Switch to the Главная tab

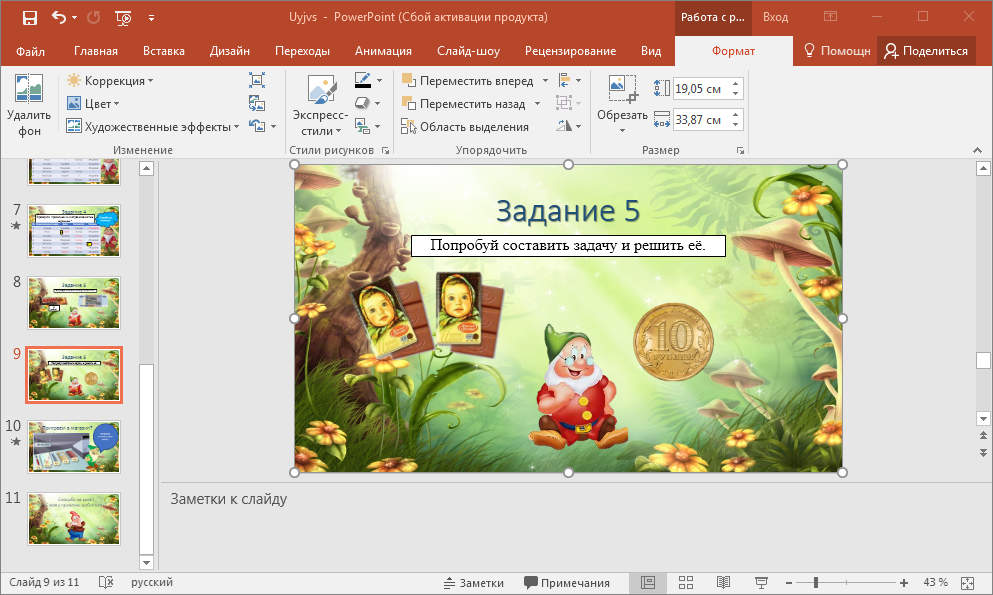[x=96, y=51]
